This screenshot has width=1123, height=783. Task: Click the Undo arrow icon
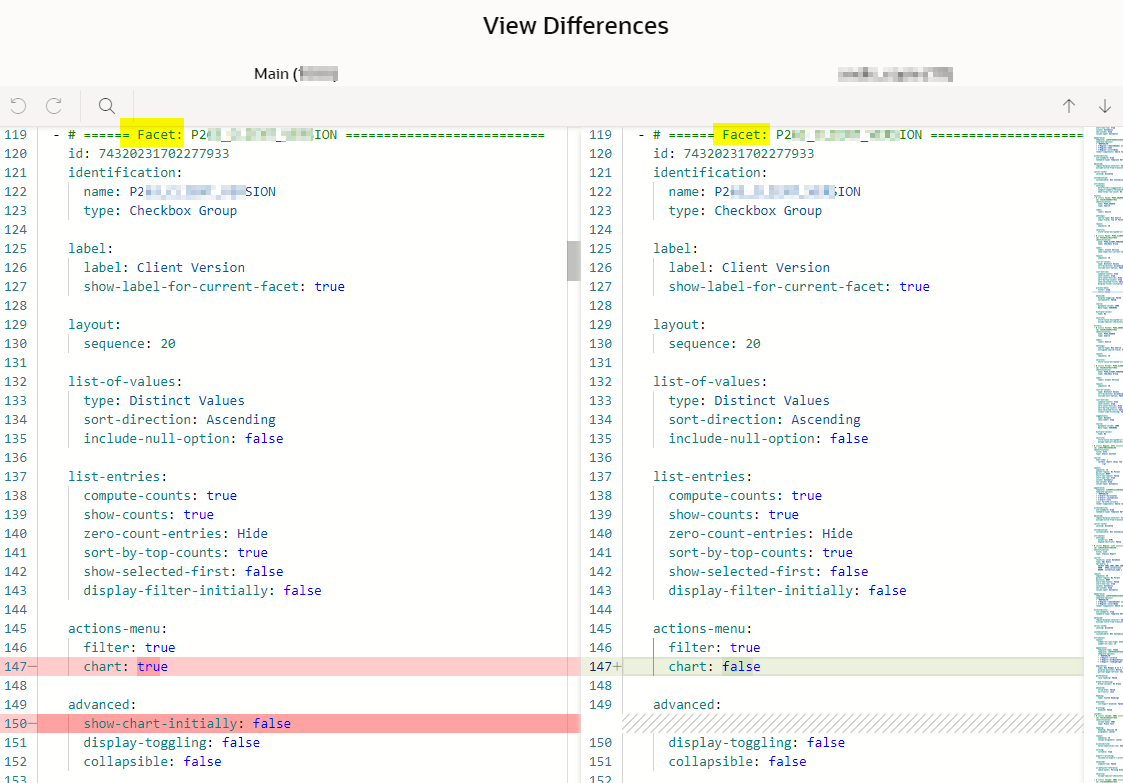(17, 106)
